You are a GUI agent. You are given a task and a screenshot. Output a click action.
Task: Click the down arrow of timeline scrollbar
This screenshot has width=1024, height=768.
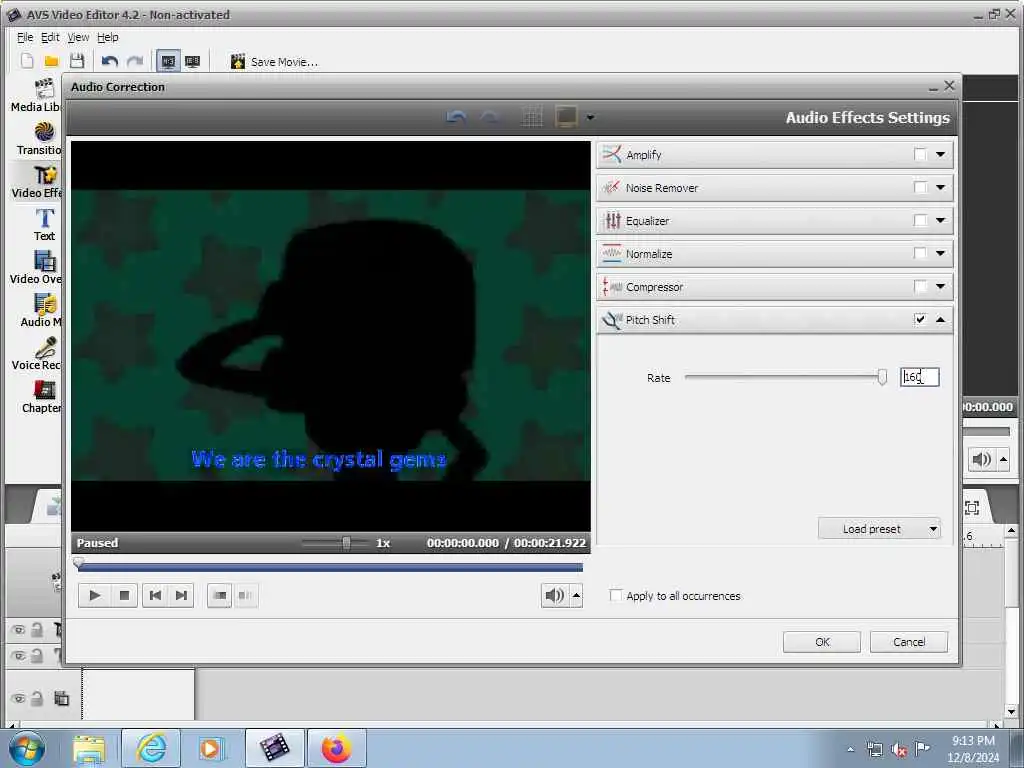[1011, 711]
